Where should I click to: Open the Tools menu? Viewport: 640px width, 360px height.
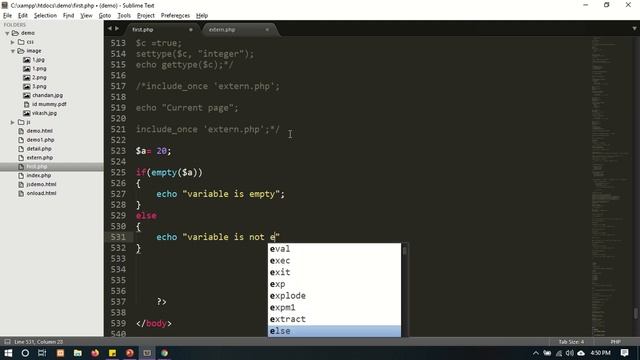(124, 16)
